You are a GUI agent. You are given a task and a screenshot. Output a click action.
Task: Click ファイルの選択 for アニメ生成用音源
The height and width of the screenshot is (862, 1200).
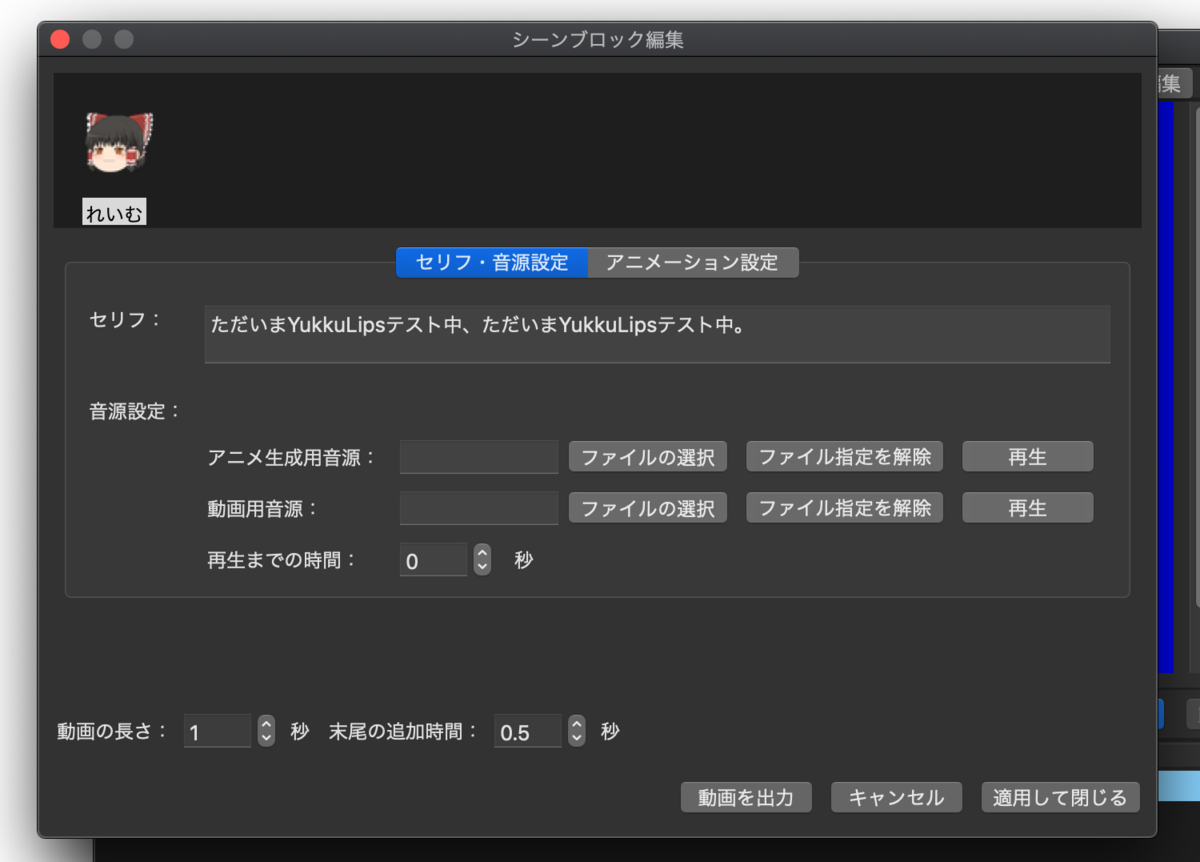pos(647,456)
